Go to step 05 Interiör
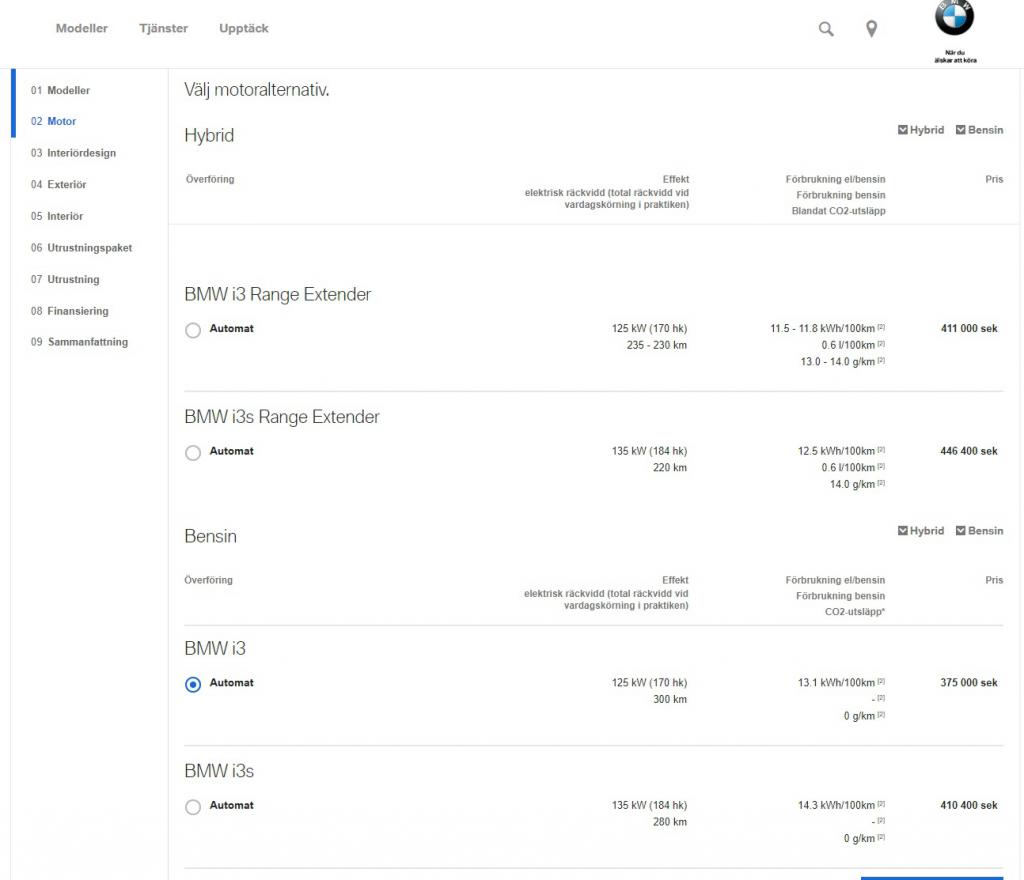 click(57, 216)
